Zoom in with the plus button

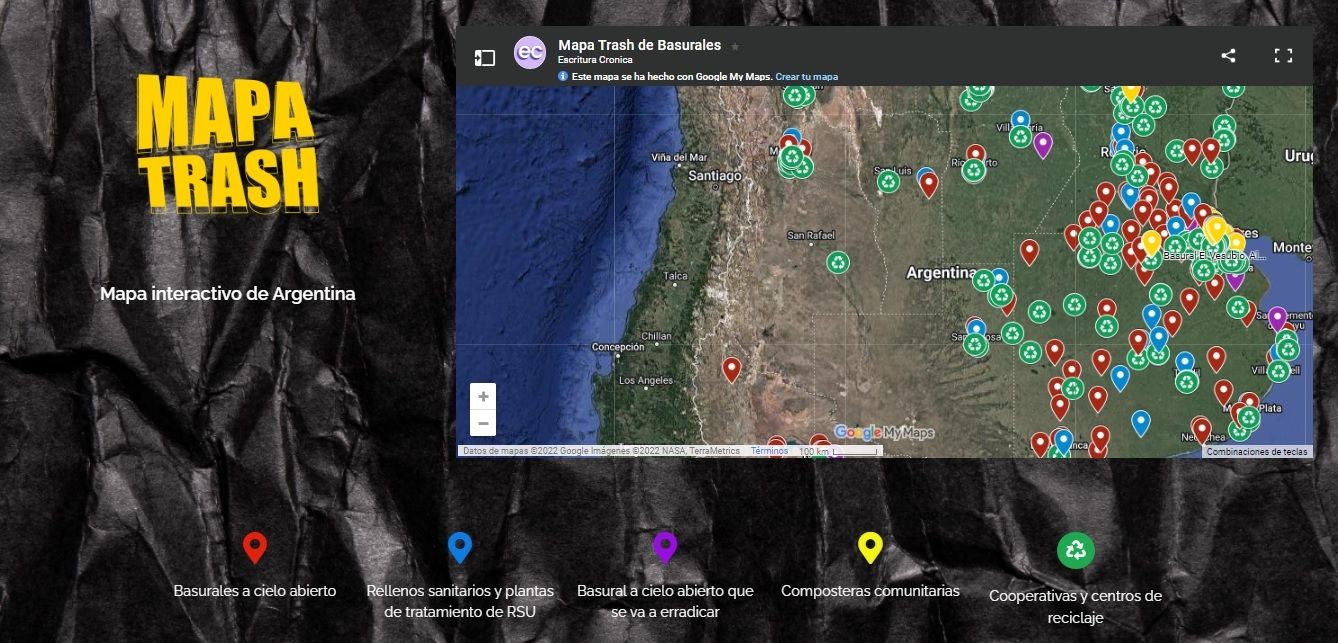(x=483, y=397)
